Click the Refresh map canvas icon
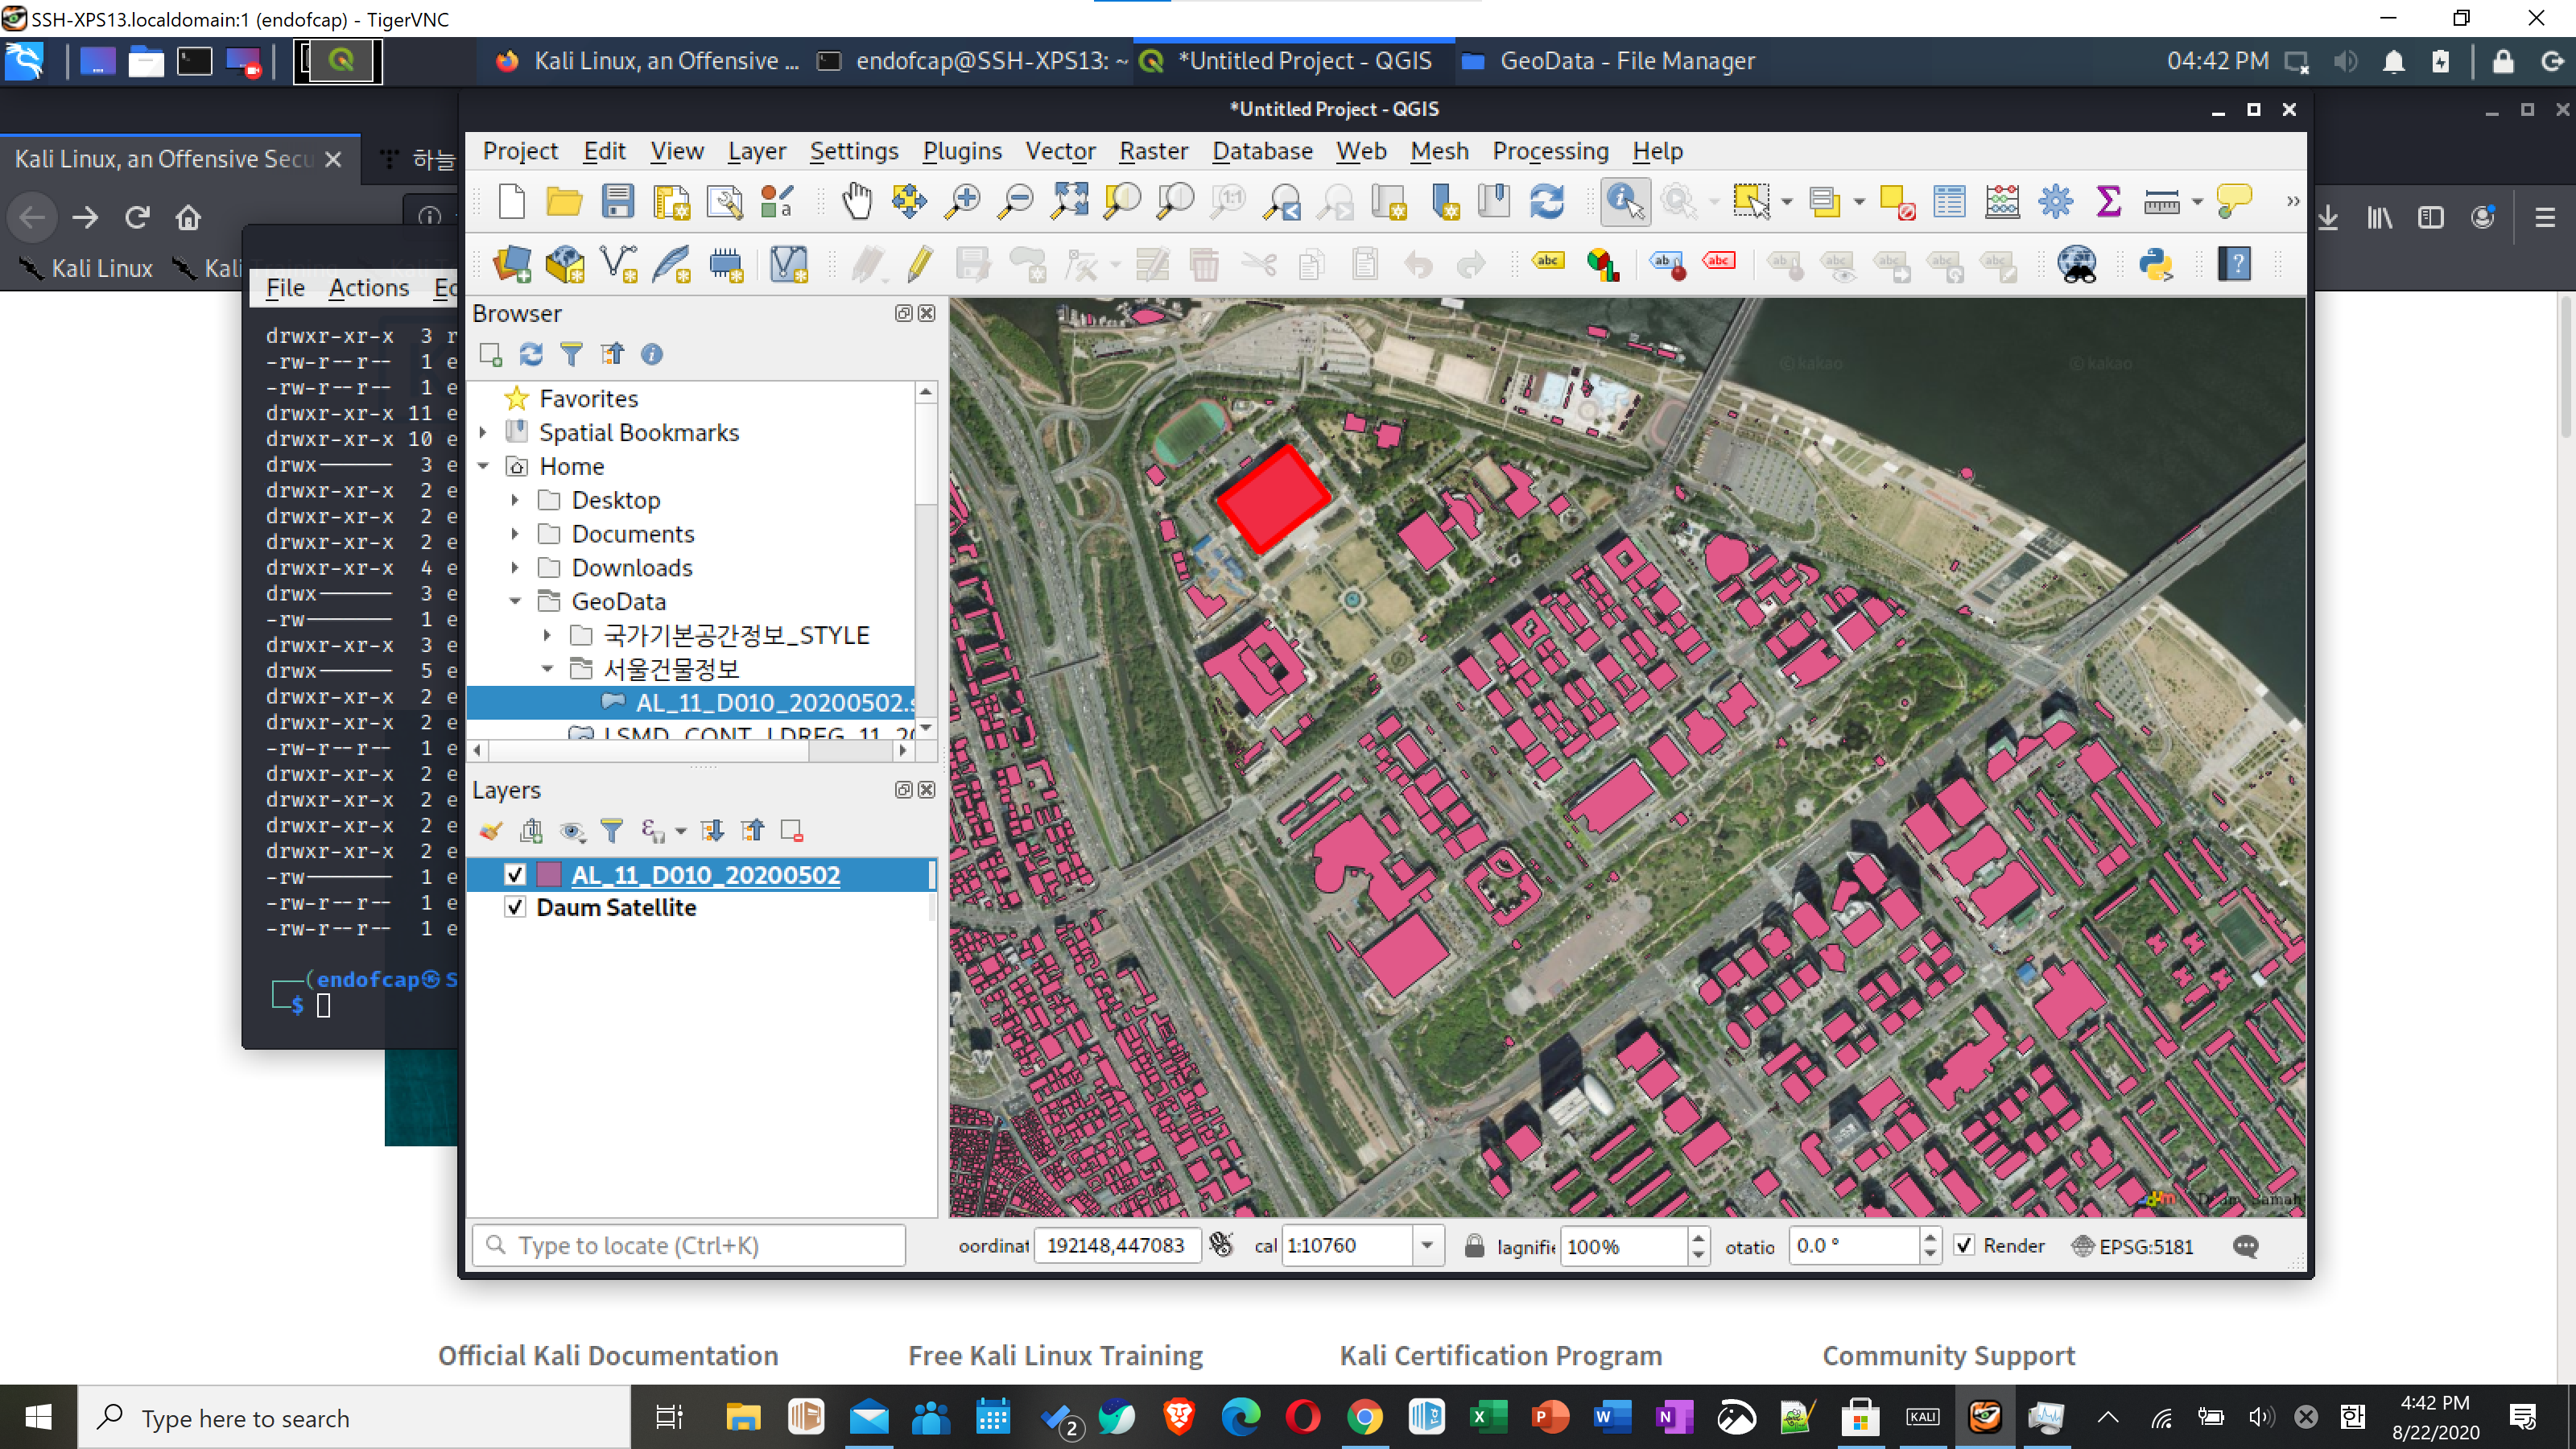The height and width of the screenshot is (1449, 2576). pos(1546,202)
